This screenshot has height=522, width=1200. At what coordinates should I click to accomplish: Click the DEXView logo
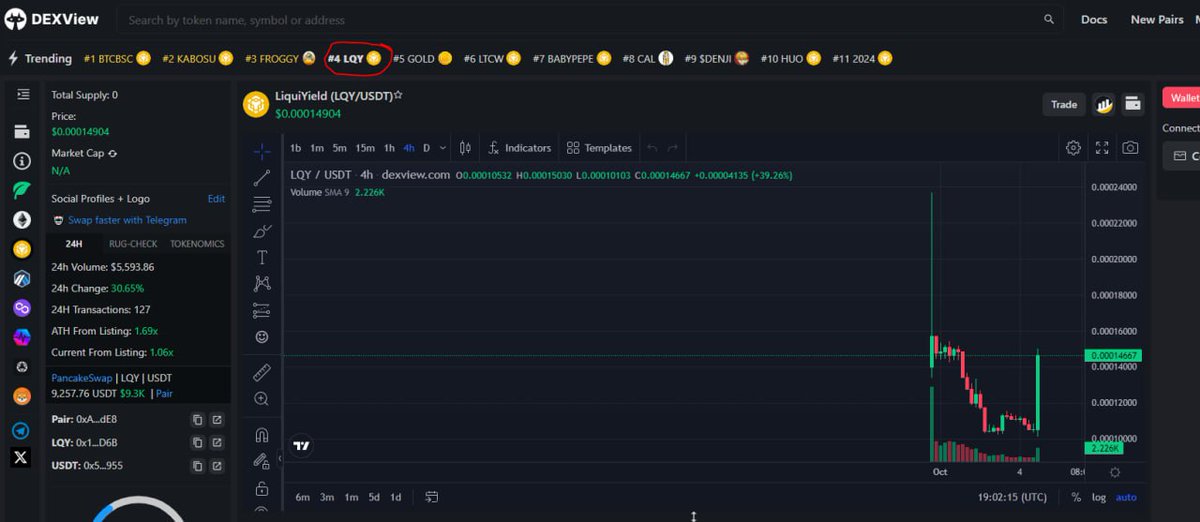(52, 19)
